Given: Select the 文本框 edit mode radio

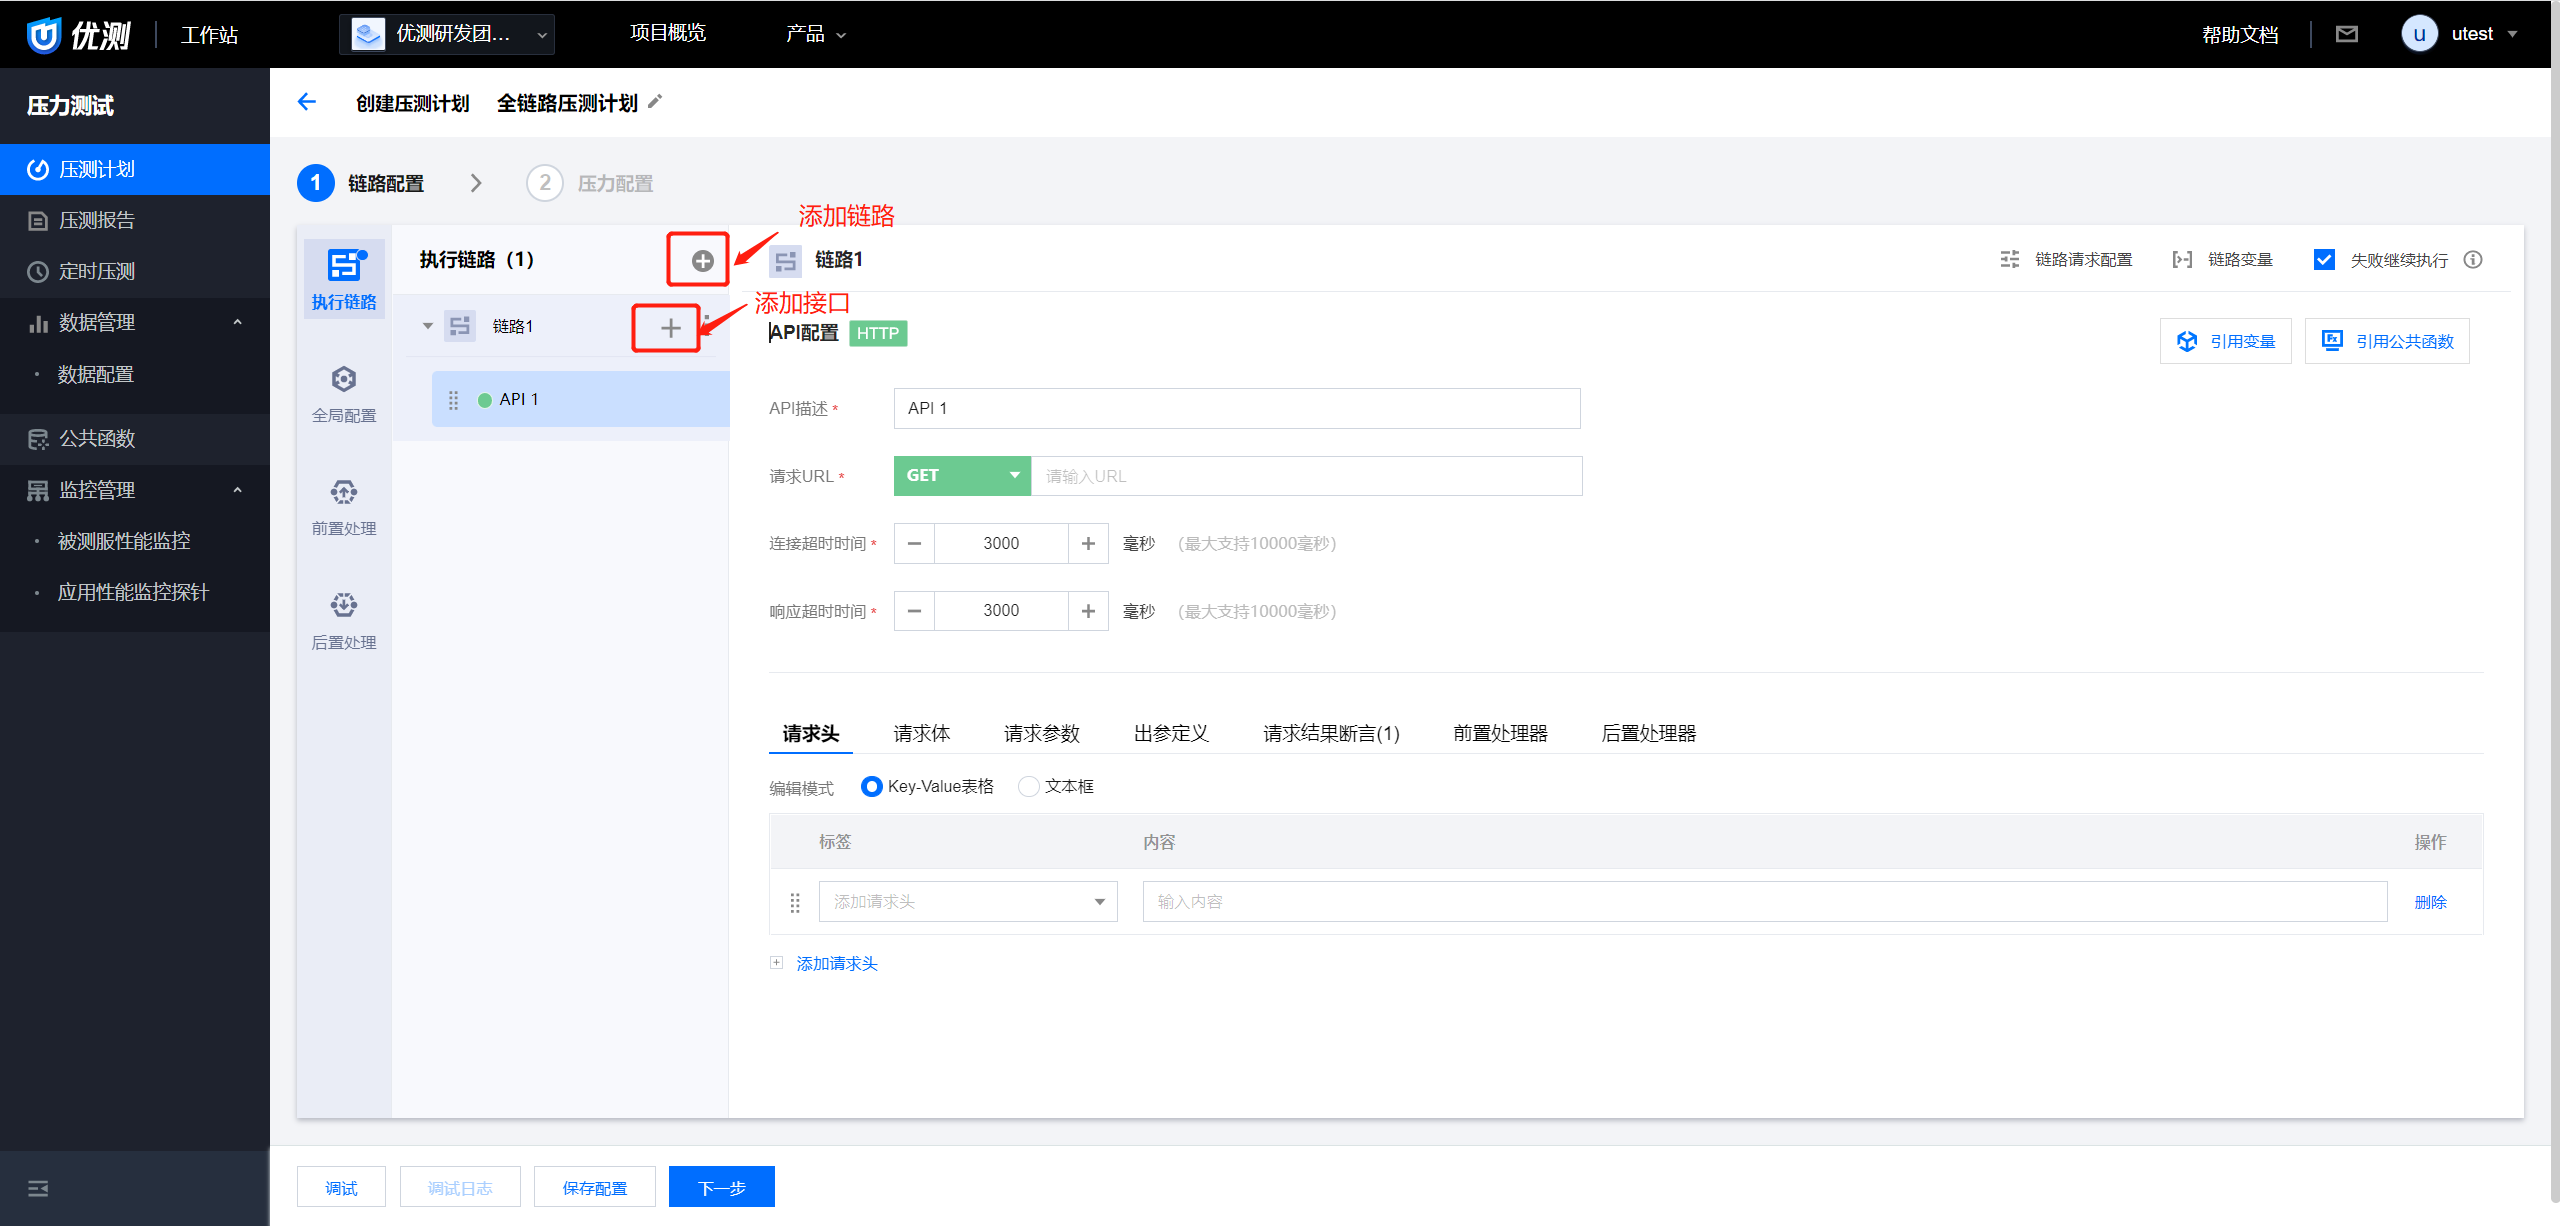Looking at the screenshot, I should click(1028, 787).
